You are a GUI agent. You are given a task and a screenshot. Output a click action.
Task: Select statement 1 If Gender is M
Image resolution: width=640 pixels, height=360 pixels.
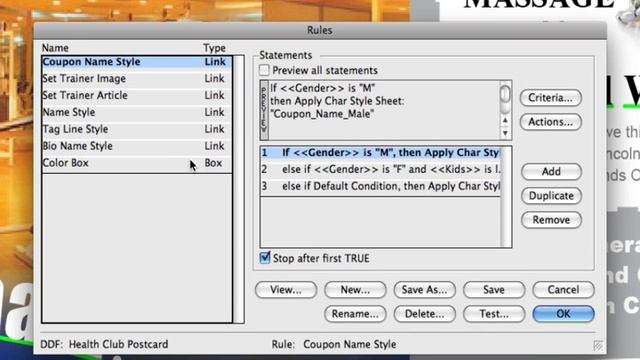(380, 153)
